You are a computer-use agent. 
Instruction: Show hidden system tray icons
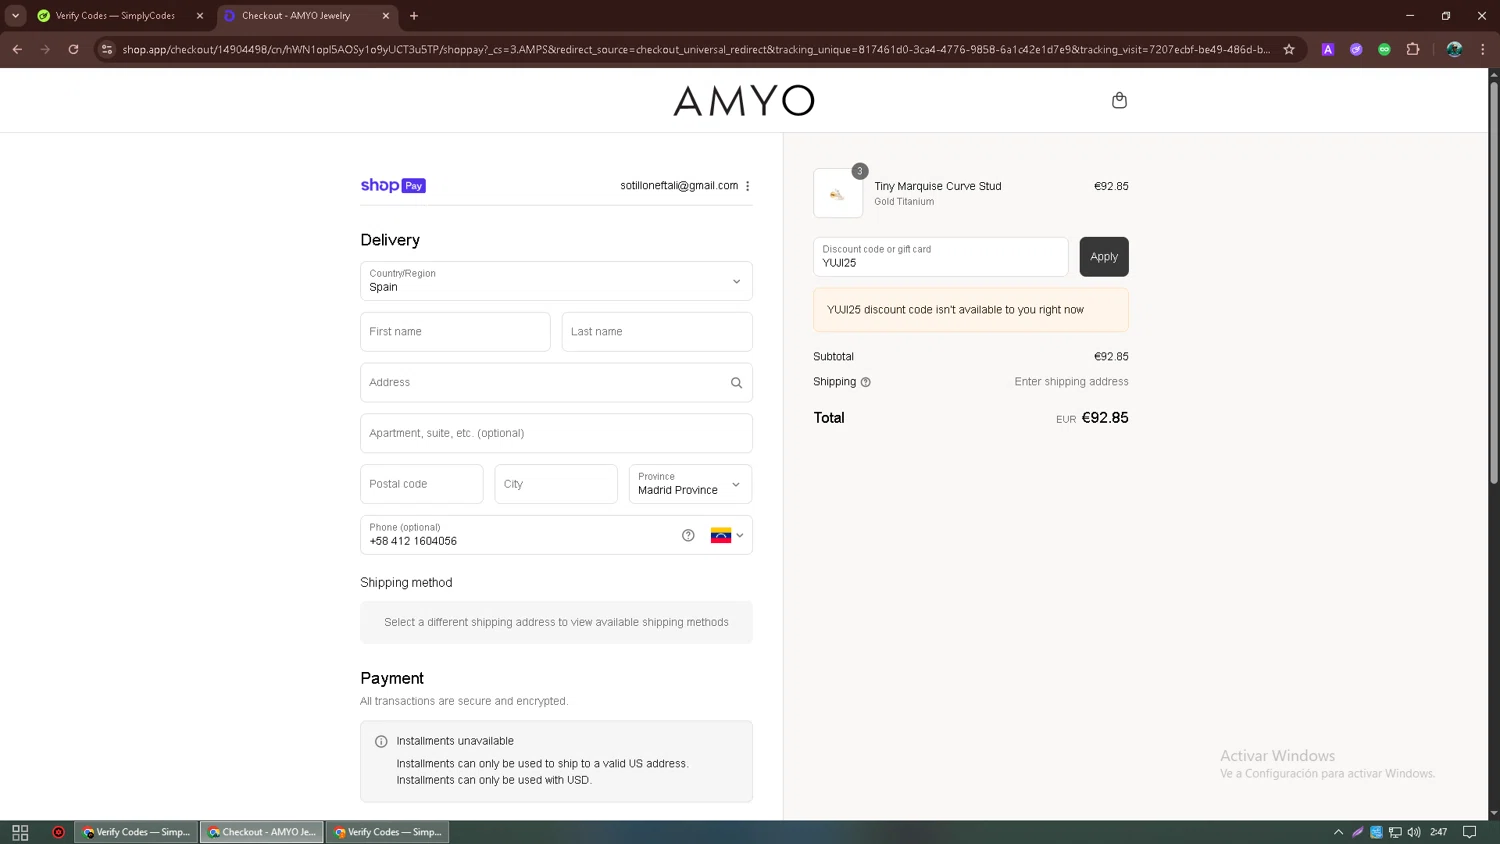point(1338,832)
